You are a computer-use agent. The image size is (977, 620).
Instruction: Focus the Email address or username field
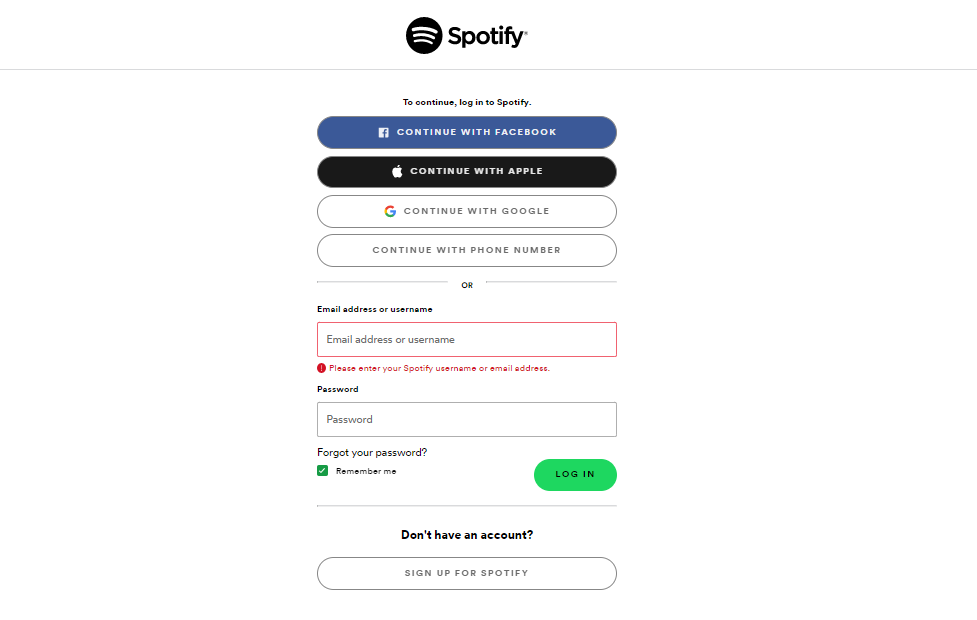tap(466, 339)
